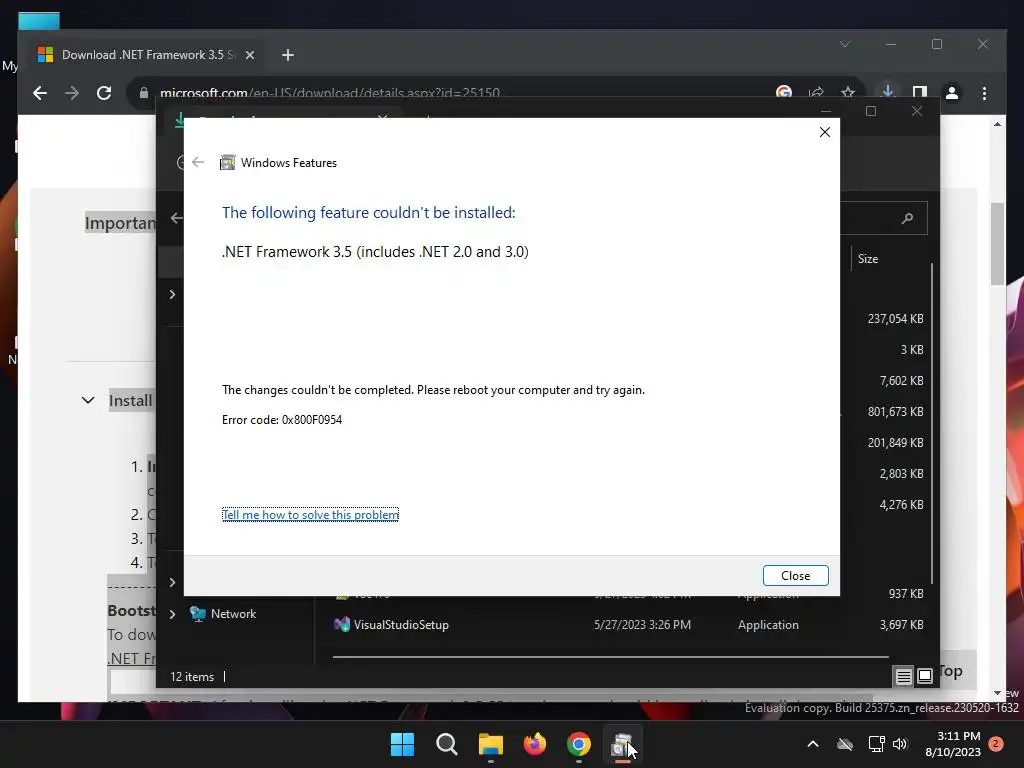View site information padlock icon
This screenshot has width=1024, height=768.
pyautogui.click(x=144, y=93)
